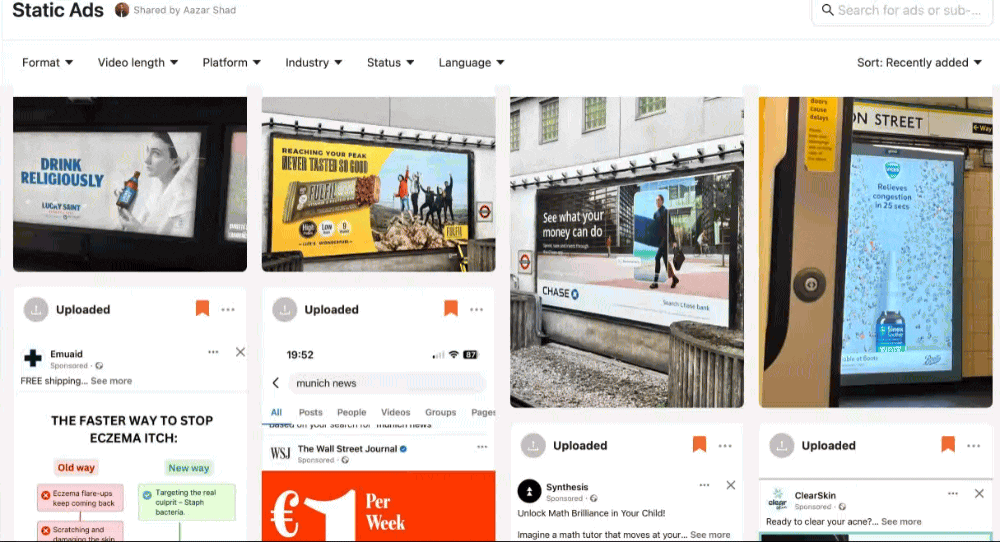Open the Synthesis post three-dot menu
Screen dimensions: 1000x542
[x=704, y=485]
